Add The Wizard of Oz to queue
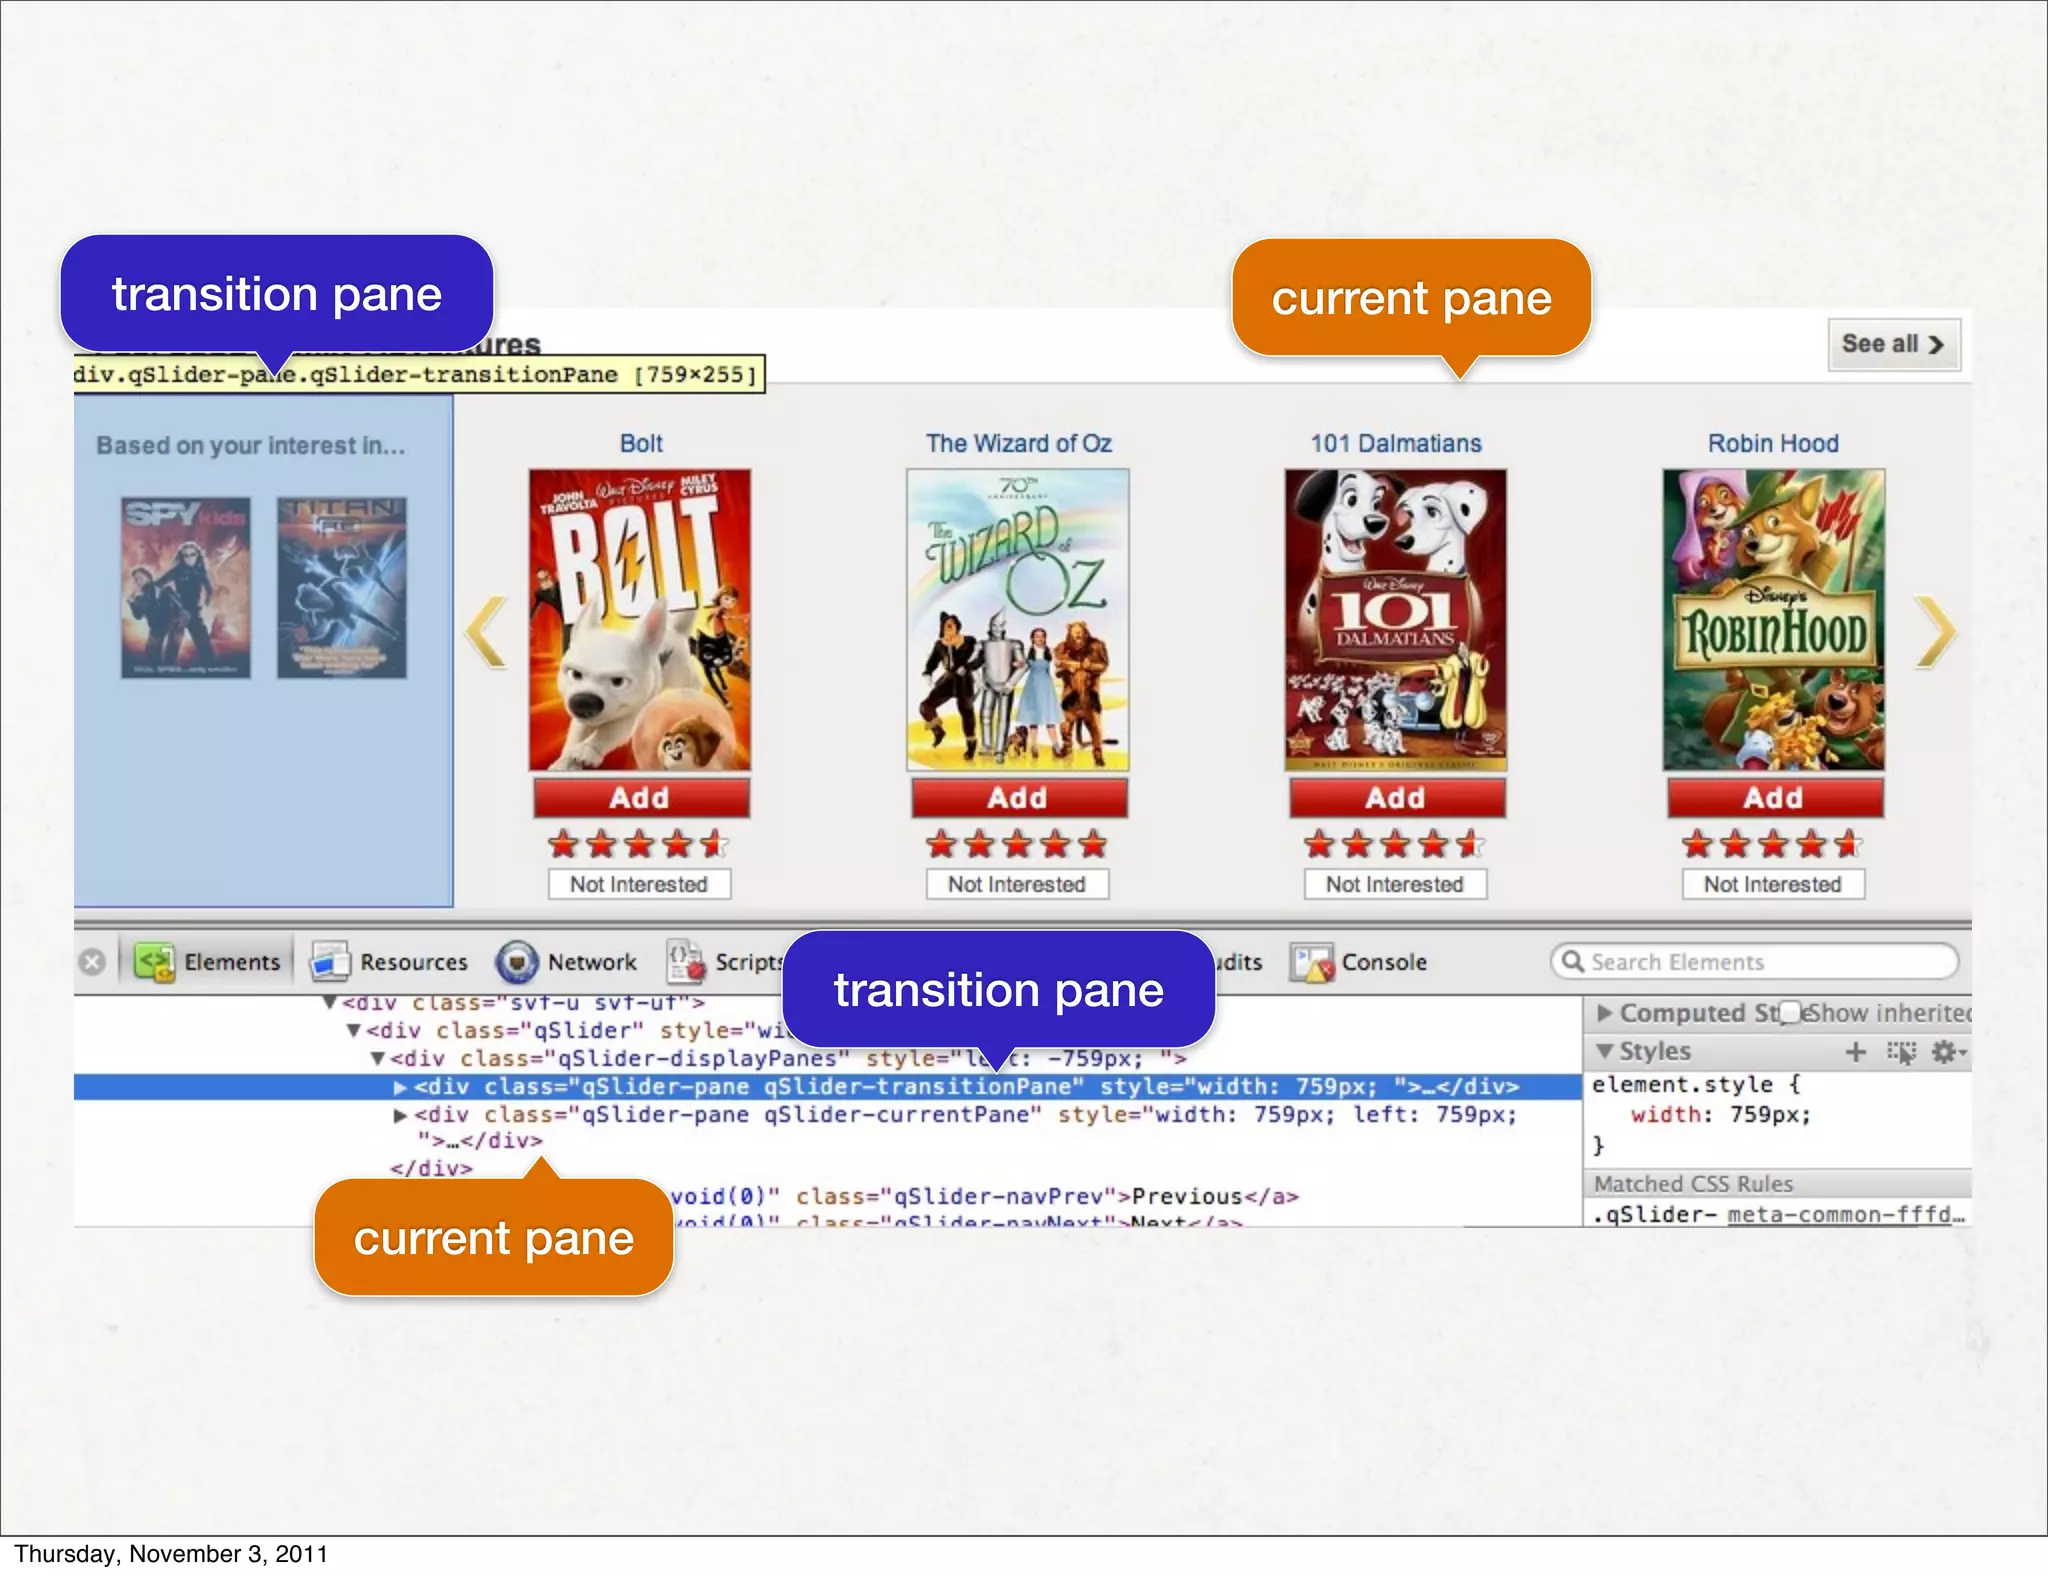Screen dimensions: 2048x1576 point(1018,798)
